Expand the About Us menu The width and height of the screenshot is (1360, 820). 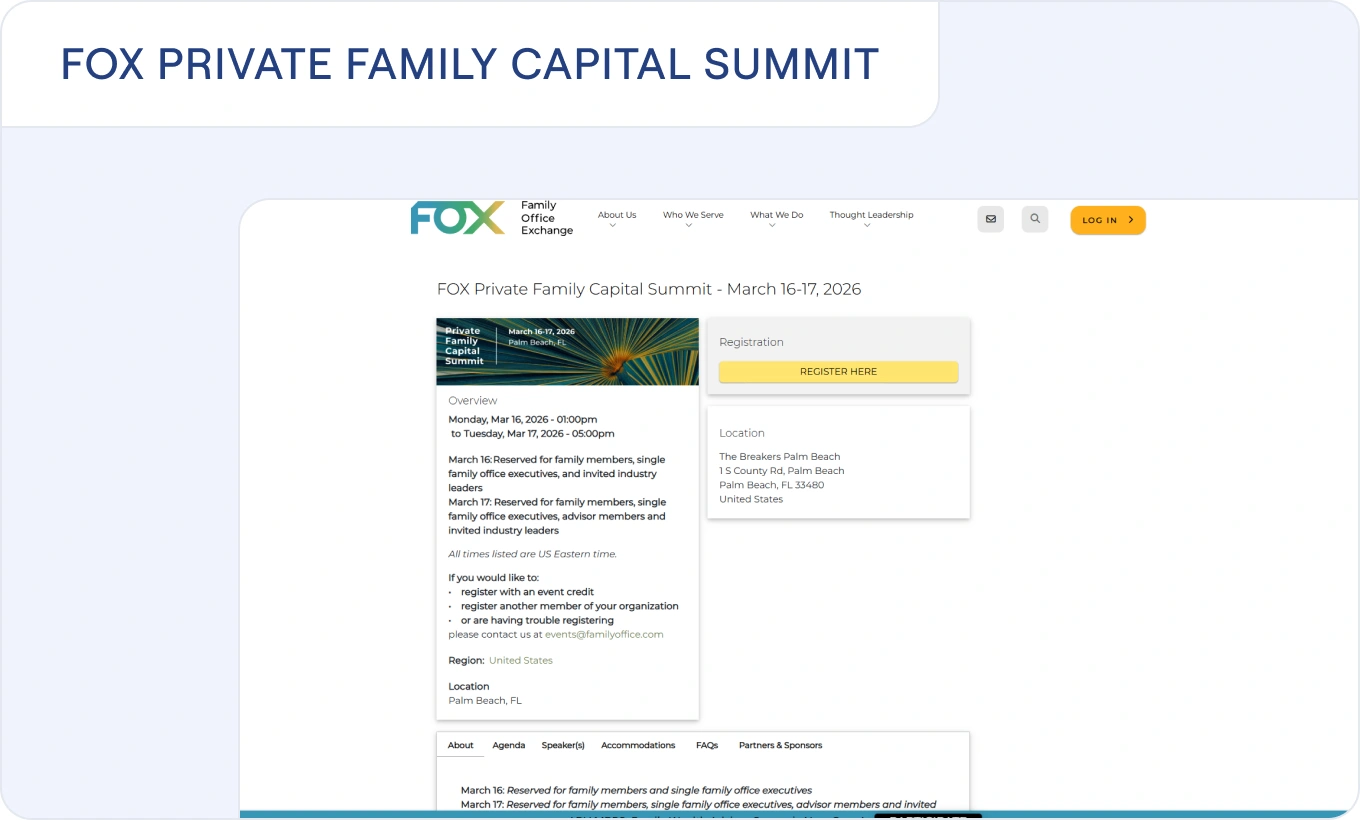pos(617,219)
